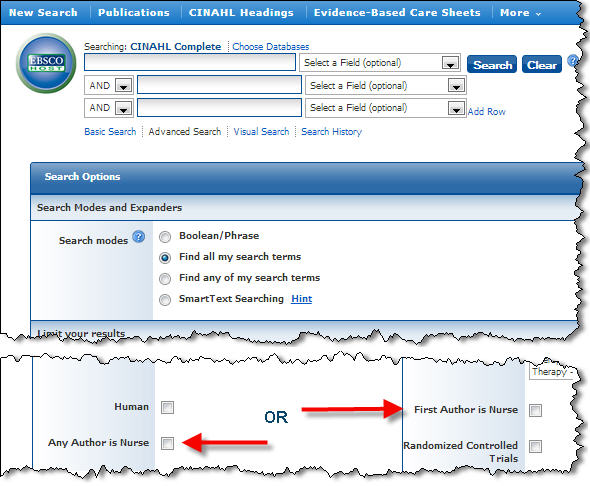Click Choose Databases link
Image resolution: width=590 pixels, height=486 pixels.
[271, 47]
